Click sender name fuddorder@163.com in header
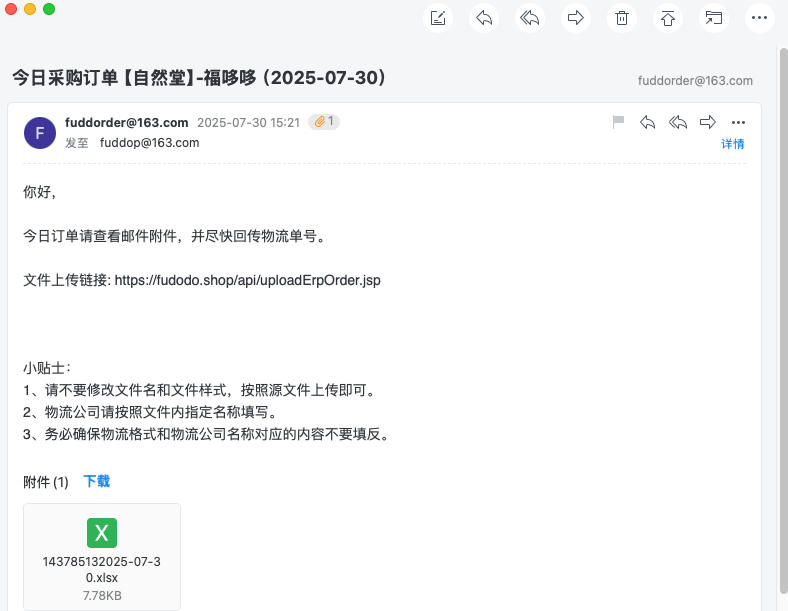788x611 pixels. [x=126, y=122]
